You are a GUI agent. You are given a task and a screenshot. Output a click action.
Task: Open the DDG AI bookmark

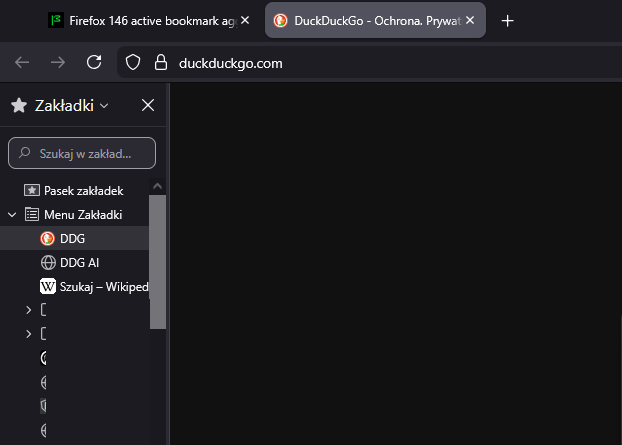coord(79,262)
